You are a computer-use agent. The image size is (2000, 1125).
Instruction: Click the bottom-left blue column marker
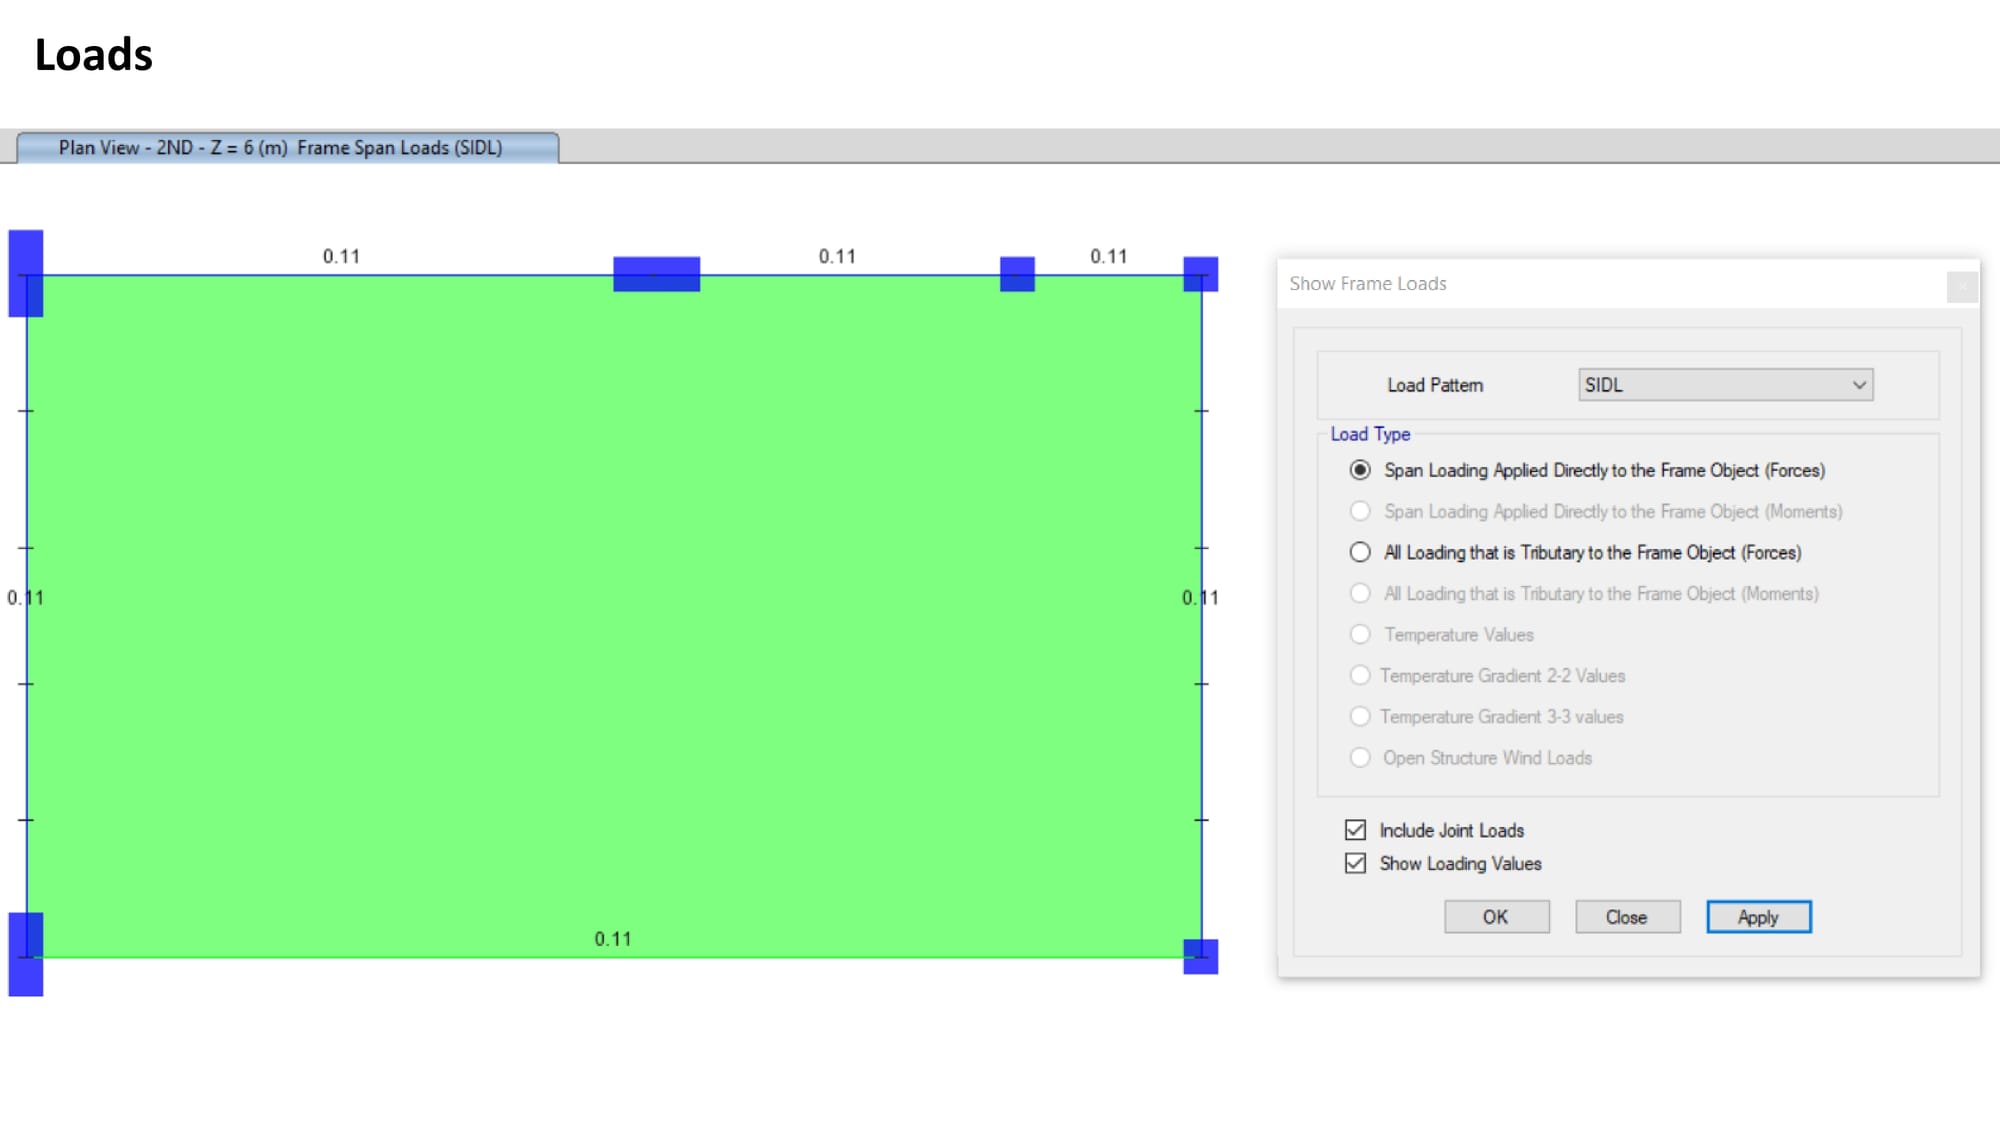click(x=26, y=953)
